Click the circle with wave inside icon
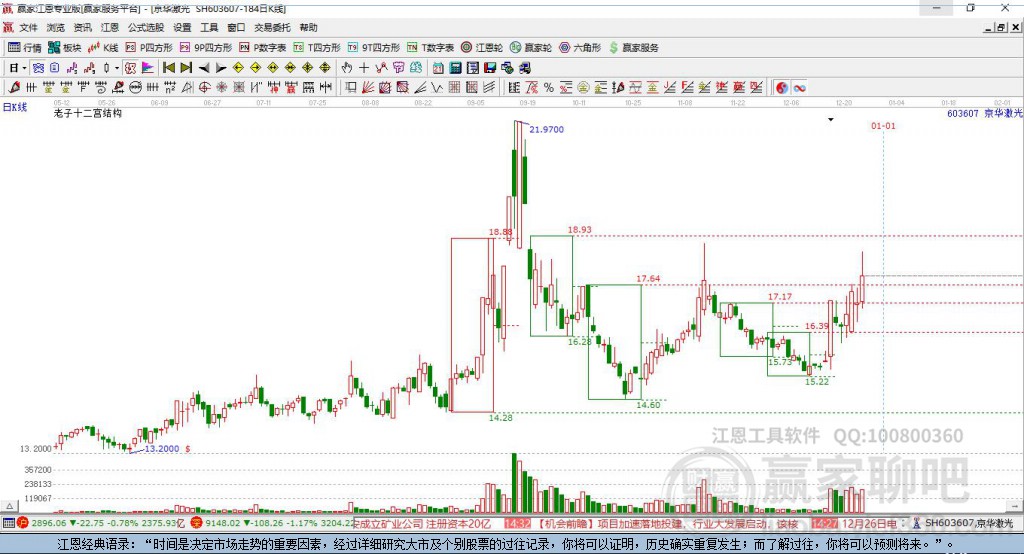 [x=135, y=88]
